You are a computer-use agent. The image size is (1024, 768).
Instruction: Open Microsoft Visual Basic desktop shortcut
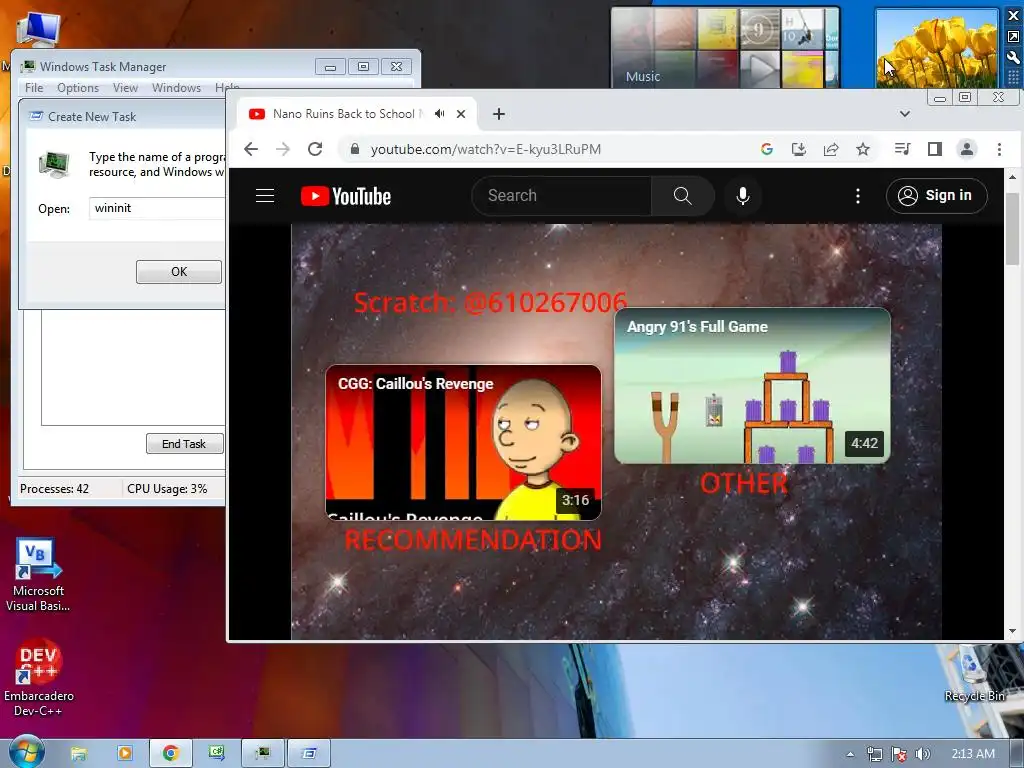pyautogui.click(x=38, y=575)
